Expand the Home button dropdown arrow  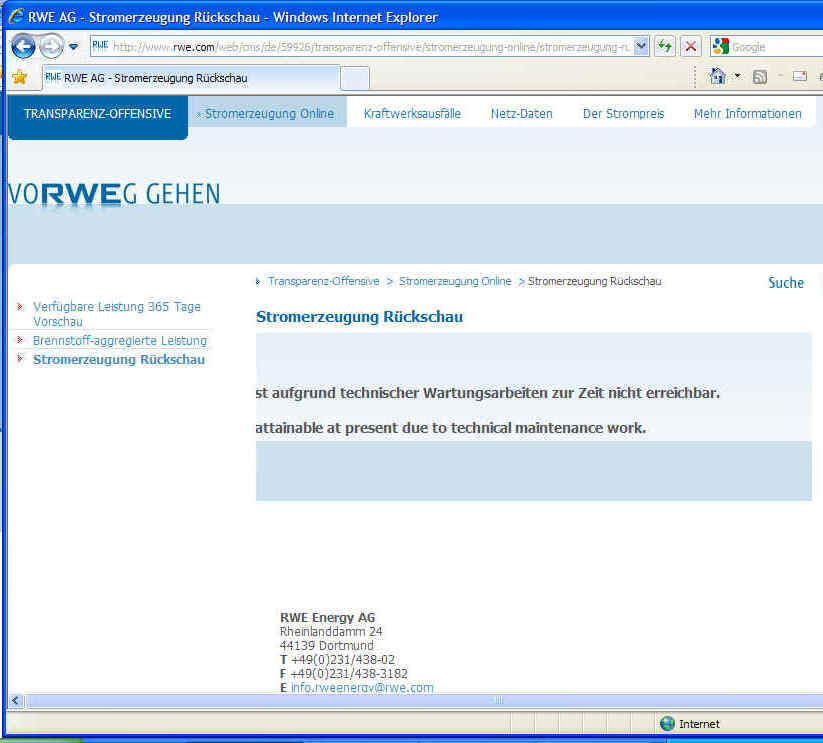tap(737, 77)
